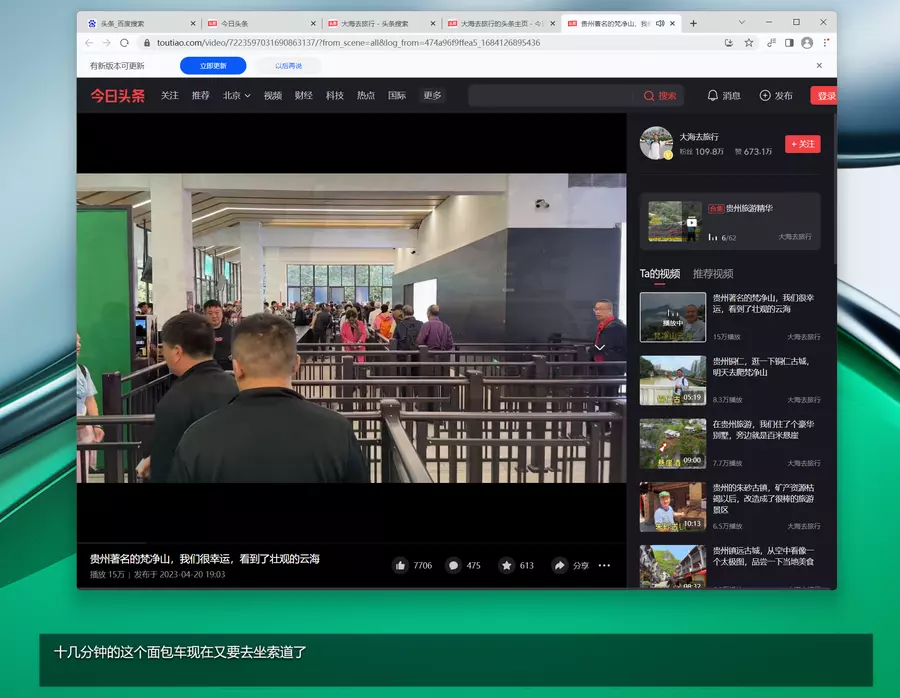Click the video title 贵州著名的梵净山

pyautogui.click(x=204, y=559)
